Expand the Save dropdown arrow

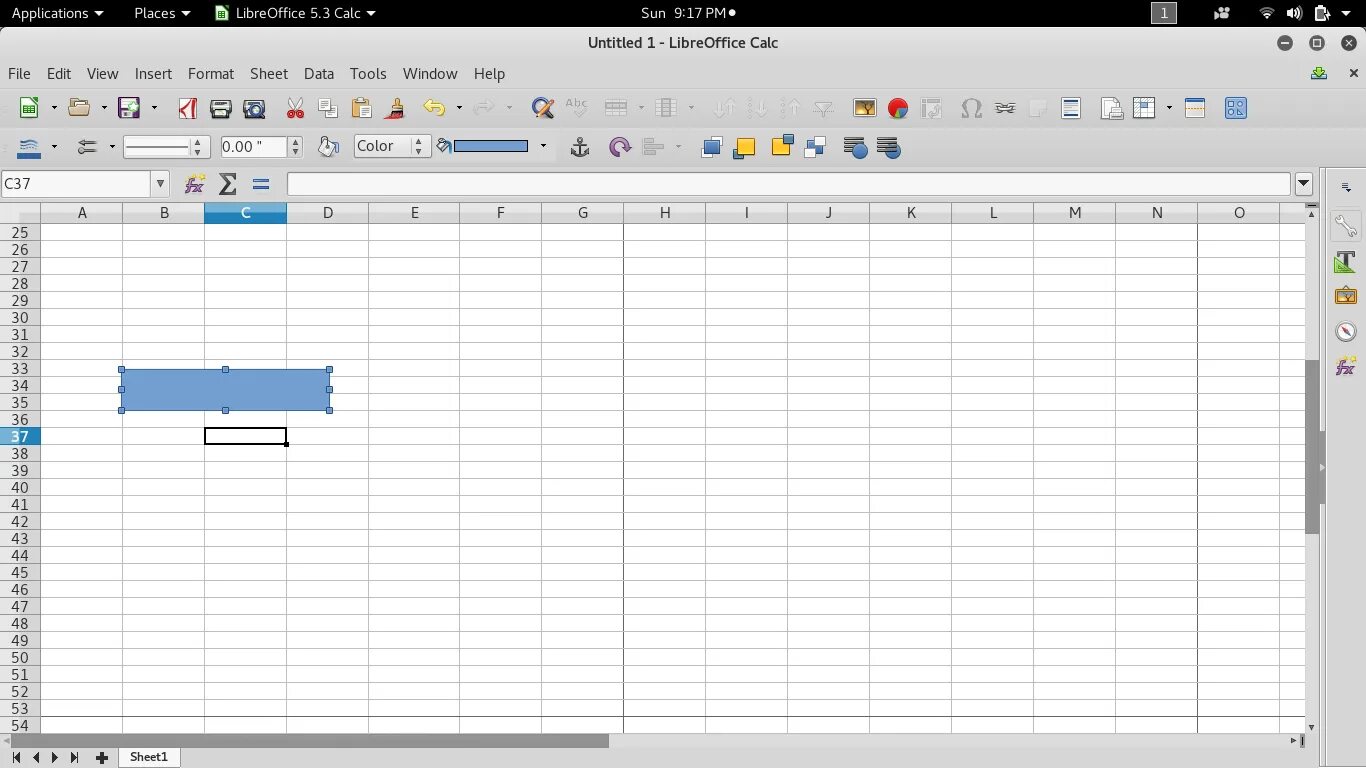tap(154, 108)
